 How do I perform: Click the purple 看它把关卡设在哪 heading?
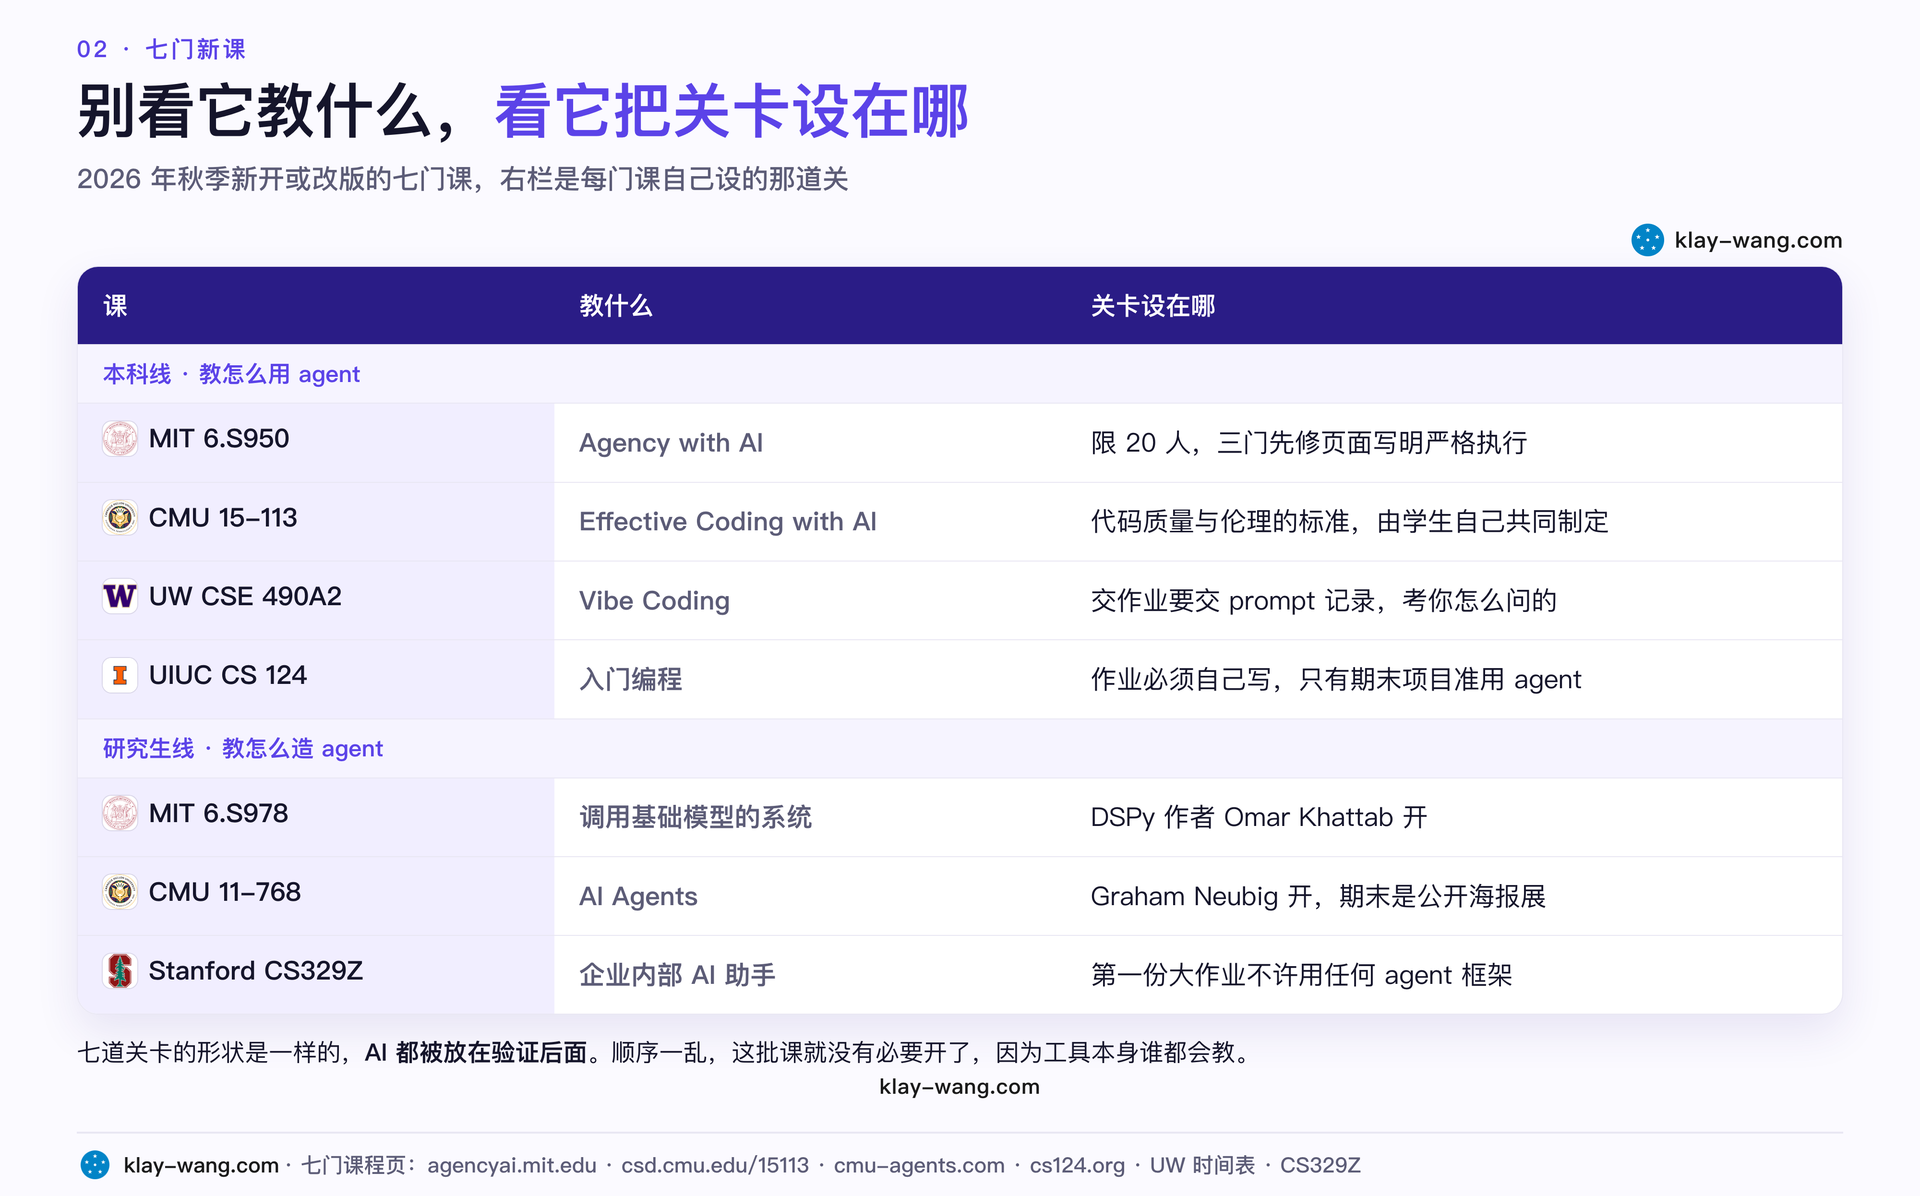pyautogui.click(x=732, y=111)
